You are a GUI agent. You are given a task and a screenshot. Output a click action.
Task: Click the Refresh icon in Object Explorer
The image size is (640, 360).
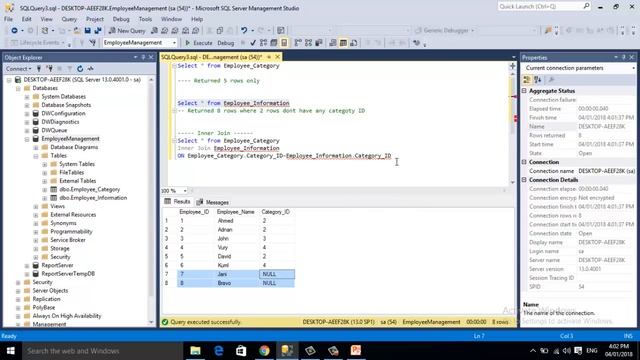80,69
